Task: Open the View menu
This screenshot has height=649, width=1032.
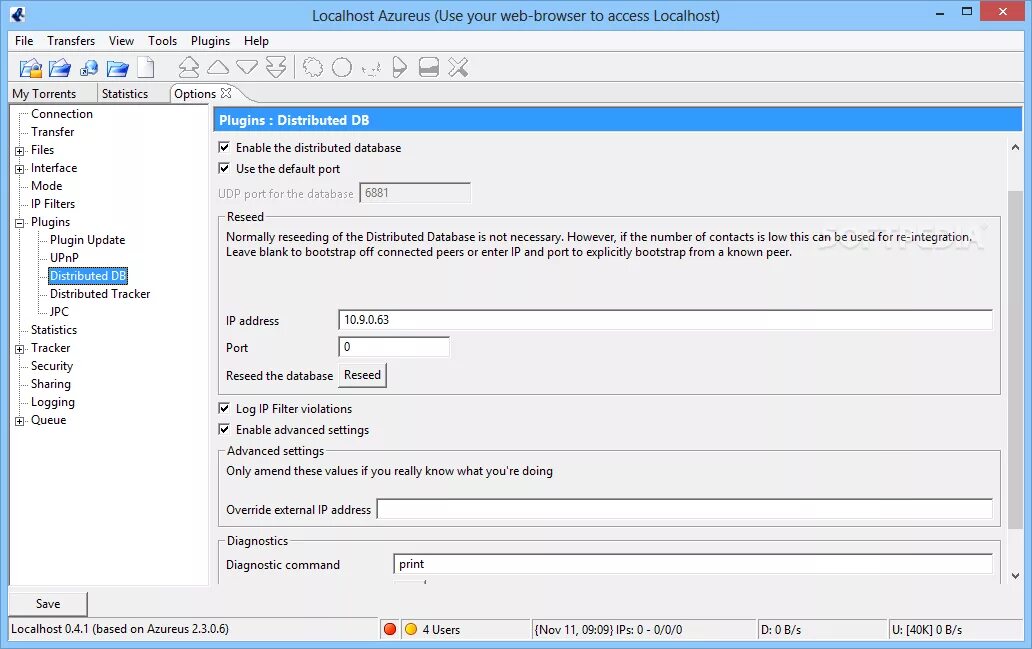Action: [x=121, y=41]
